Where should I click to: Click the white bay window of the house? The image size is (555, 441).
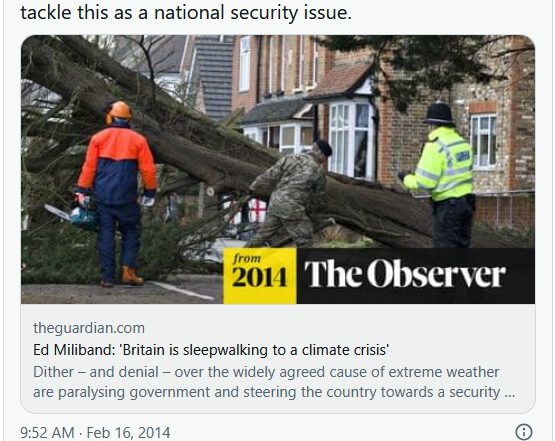[351, 139]
